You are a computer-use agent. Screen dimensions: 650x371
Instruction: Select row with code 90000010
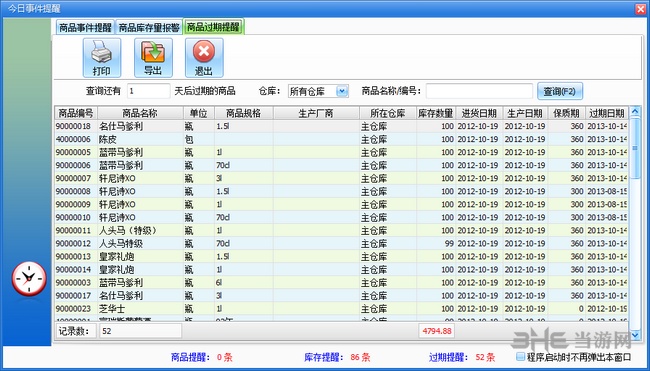click(342, 218)
